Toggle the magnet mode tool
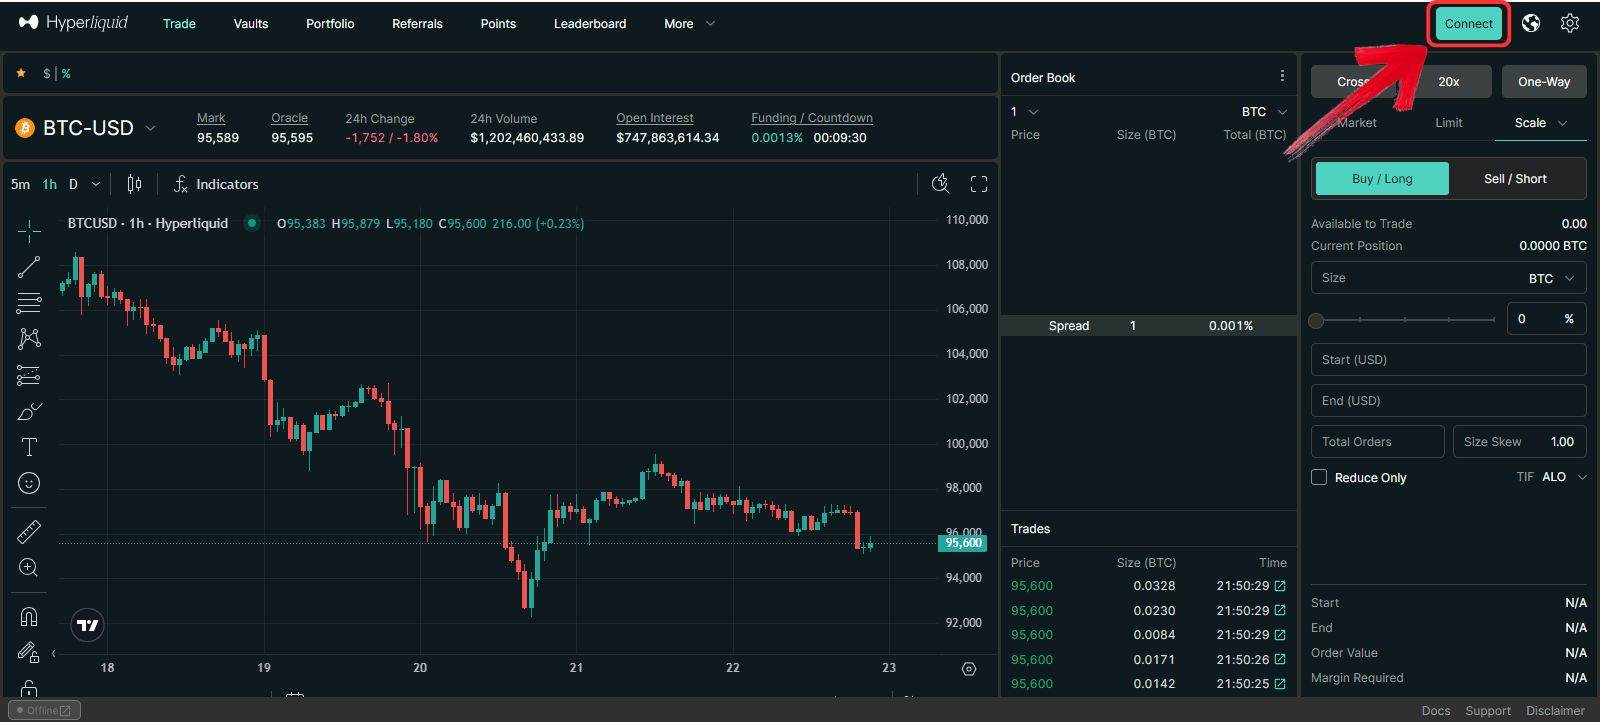This screenshot has height=722, width=1600. click(29, 617)
